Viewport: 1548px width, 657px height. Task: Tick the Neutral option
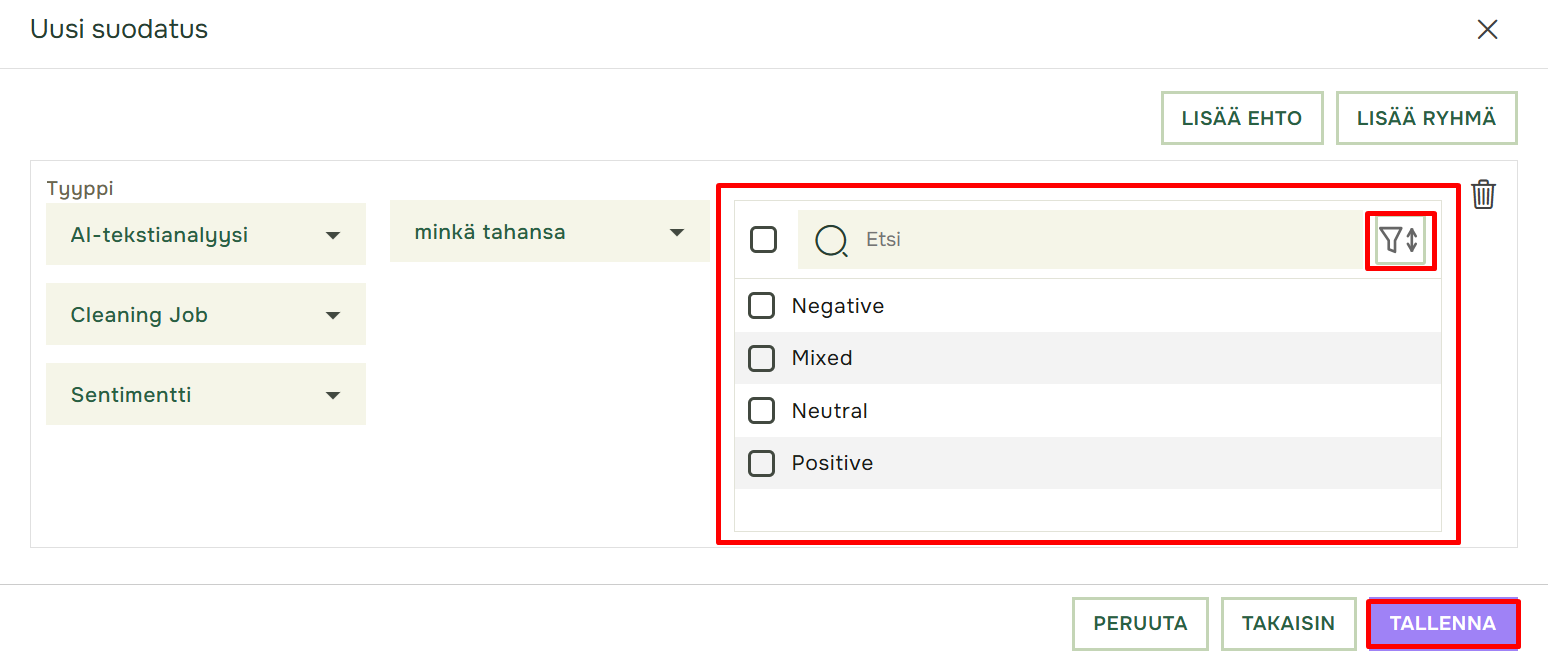click(x=762, y=410)
